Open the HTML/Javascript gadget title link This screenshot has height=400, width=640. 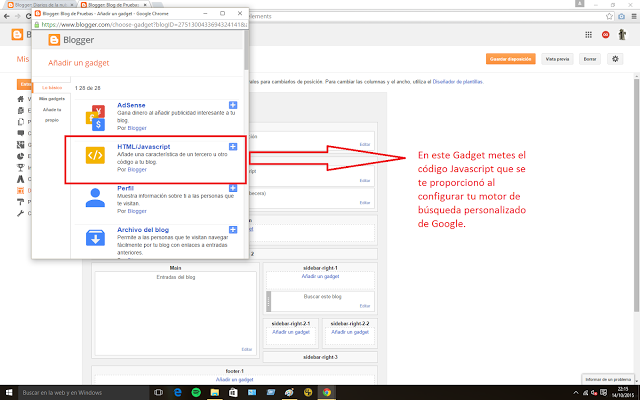pyautogui.click(x=144, y=147)
